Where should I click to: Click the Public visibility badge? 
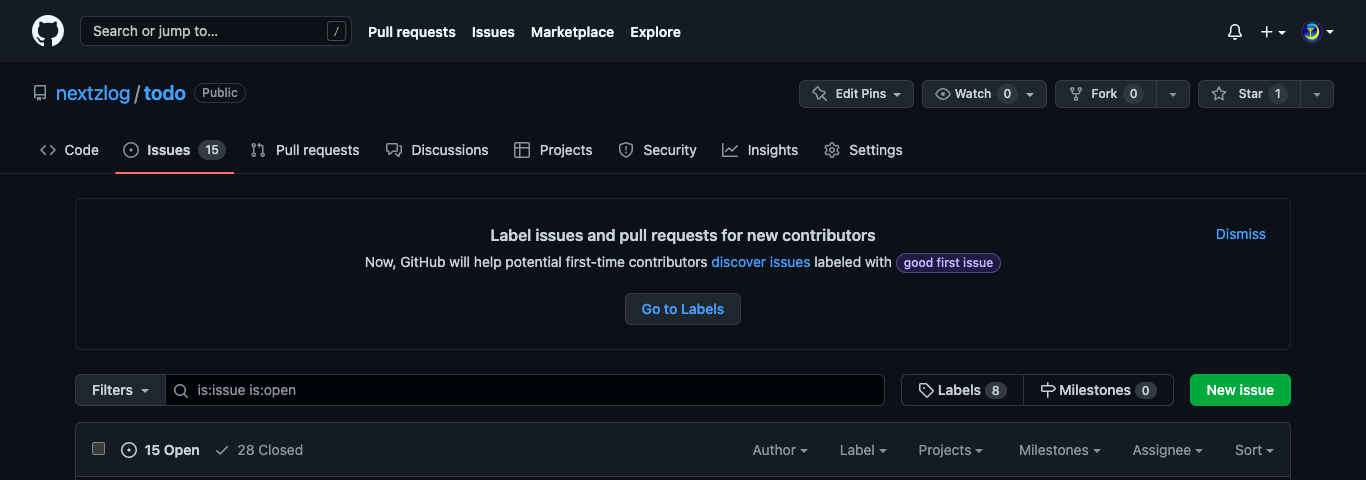(220, 93)
